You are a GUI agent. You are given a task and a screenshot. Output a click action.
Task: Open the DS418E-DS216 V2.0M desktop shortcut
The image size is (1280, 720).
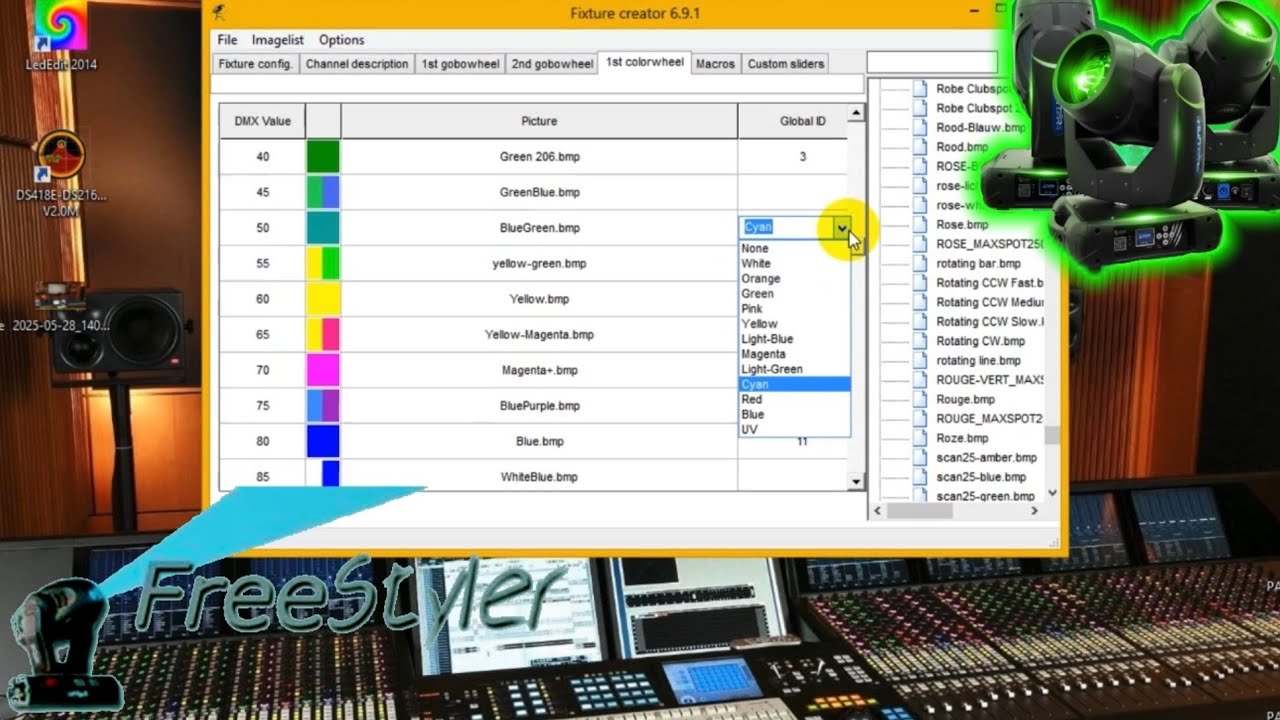(61, 174)
